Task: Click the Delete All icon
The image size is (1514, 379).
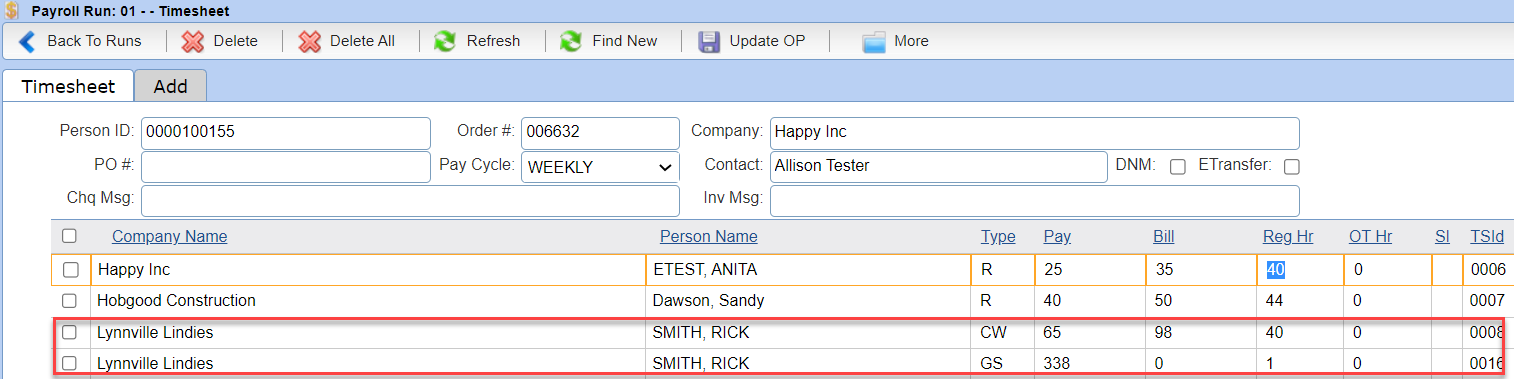Action: [x=309, y=41]
